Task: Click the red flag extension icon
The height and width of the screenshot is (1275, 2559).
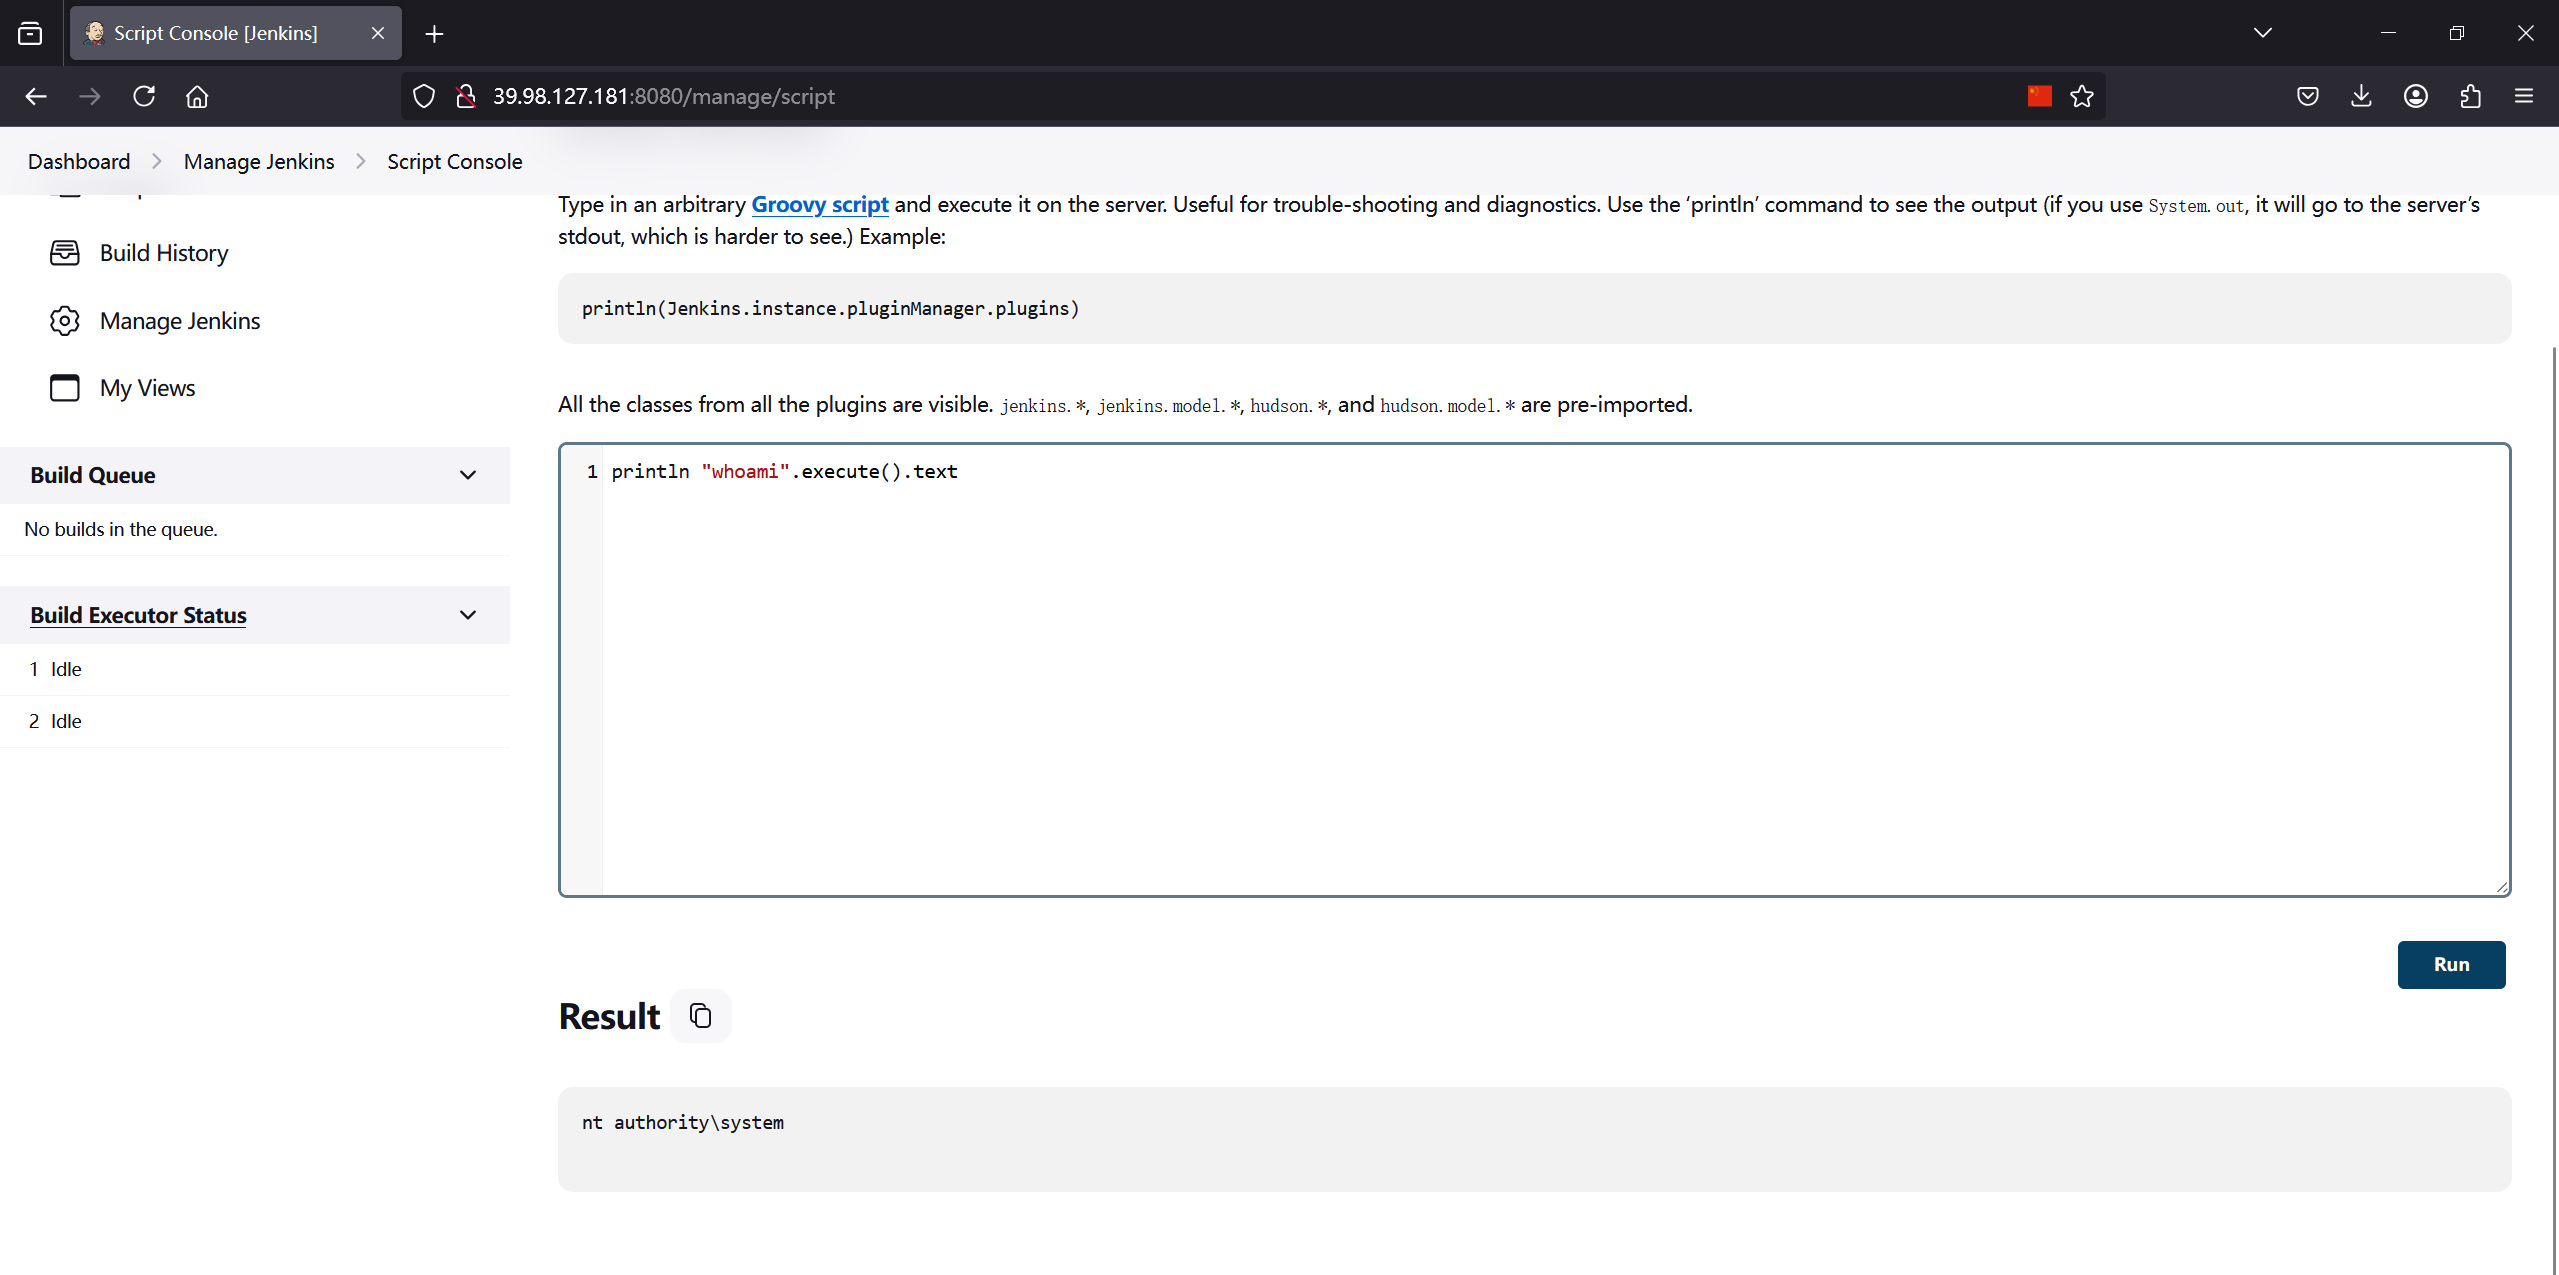Action: pyautogui.click(x=2040, y=96)
